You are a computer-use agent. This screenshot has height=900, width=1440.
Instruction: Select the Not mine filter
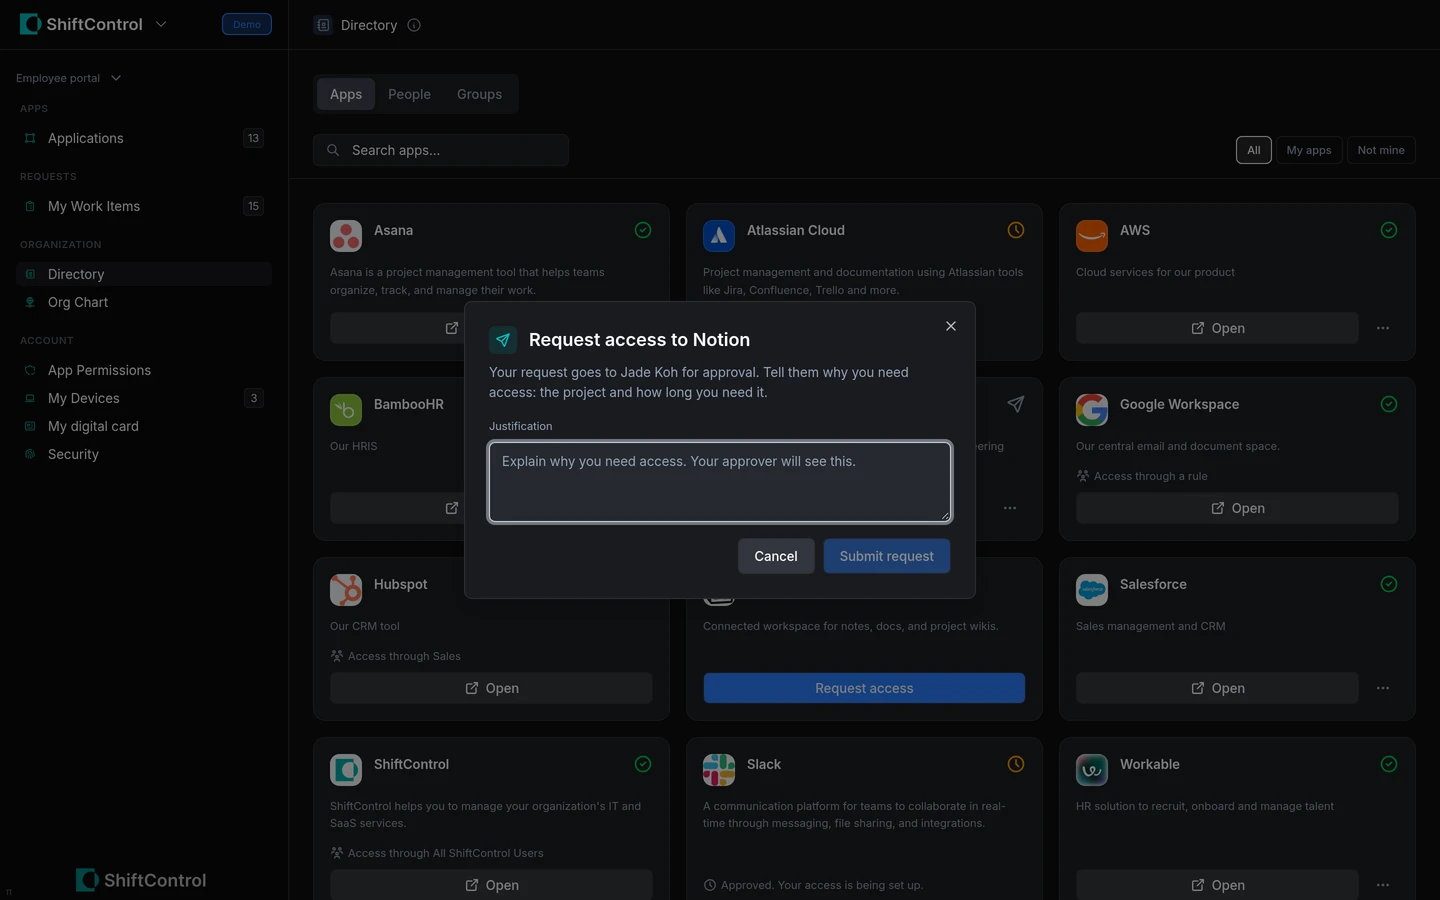click(1380, 150)
